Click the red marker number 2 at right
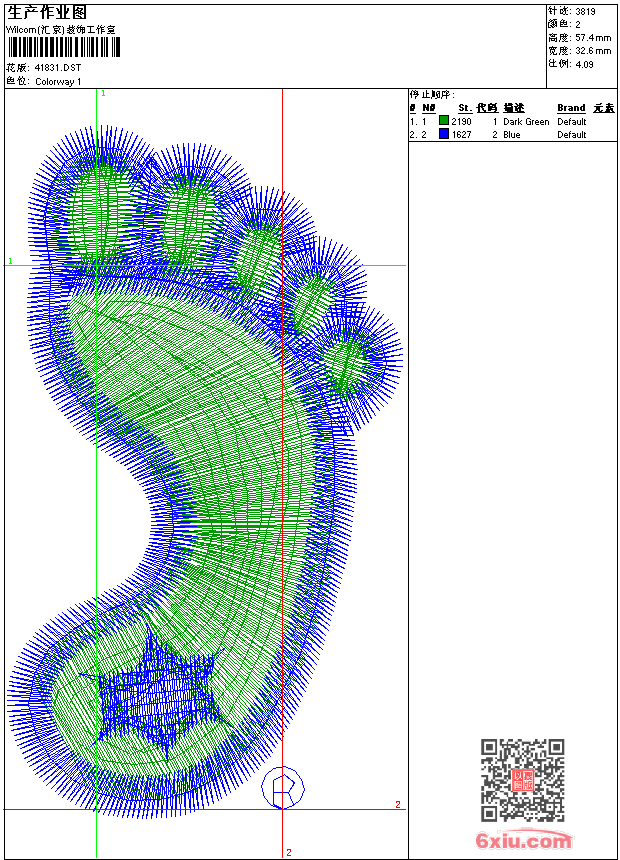This screenshot has width=620, height=860. point(397,804)
